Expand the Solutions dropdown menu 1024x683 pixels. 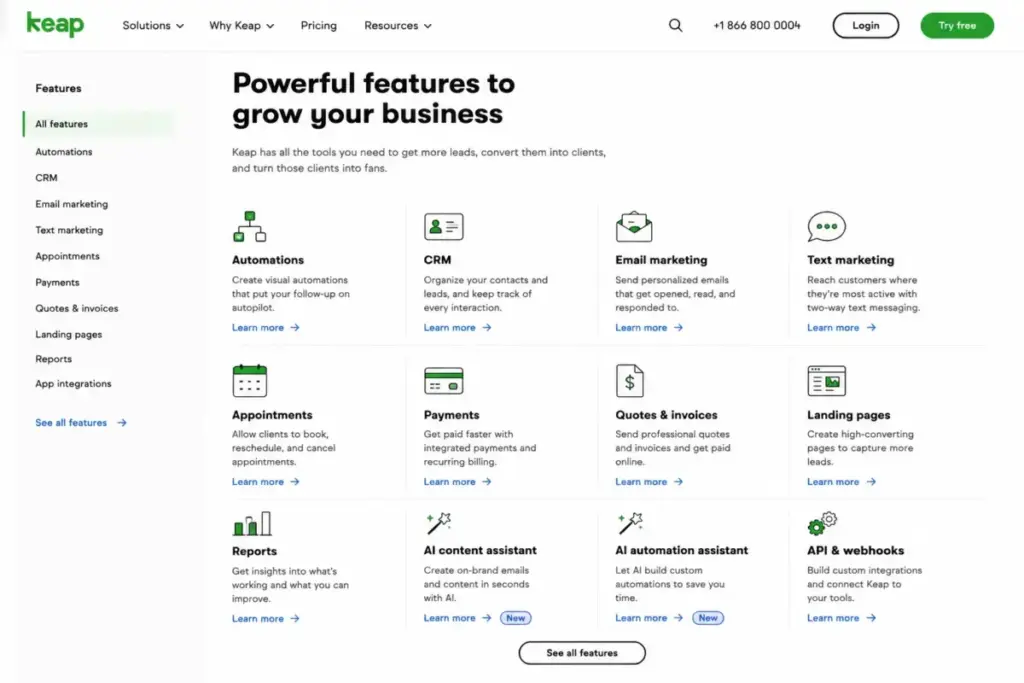coord(153,25)
